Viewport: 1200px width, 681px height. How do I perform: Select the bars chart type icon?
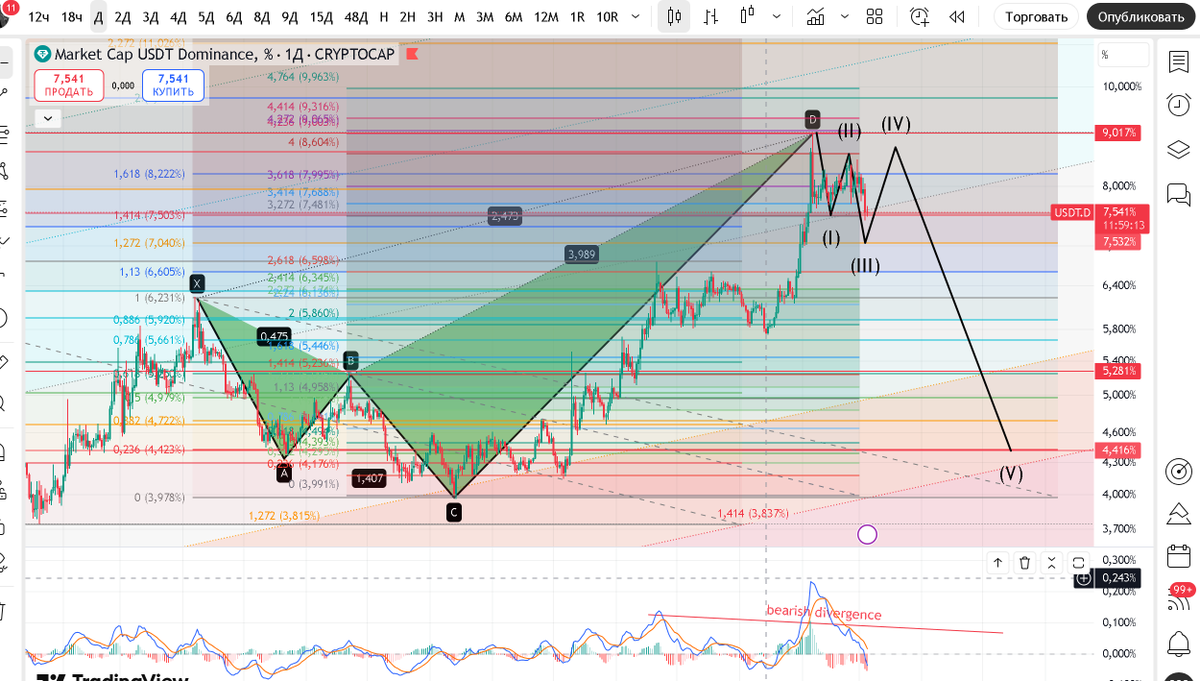[711, 16]
